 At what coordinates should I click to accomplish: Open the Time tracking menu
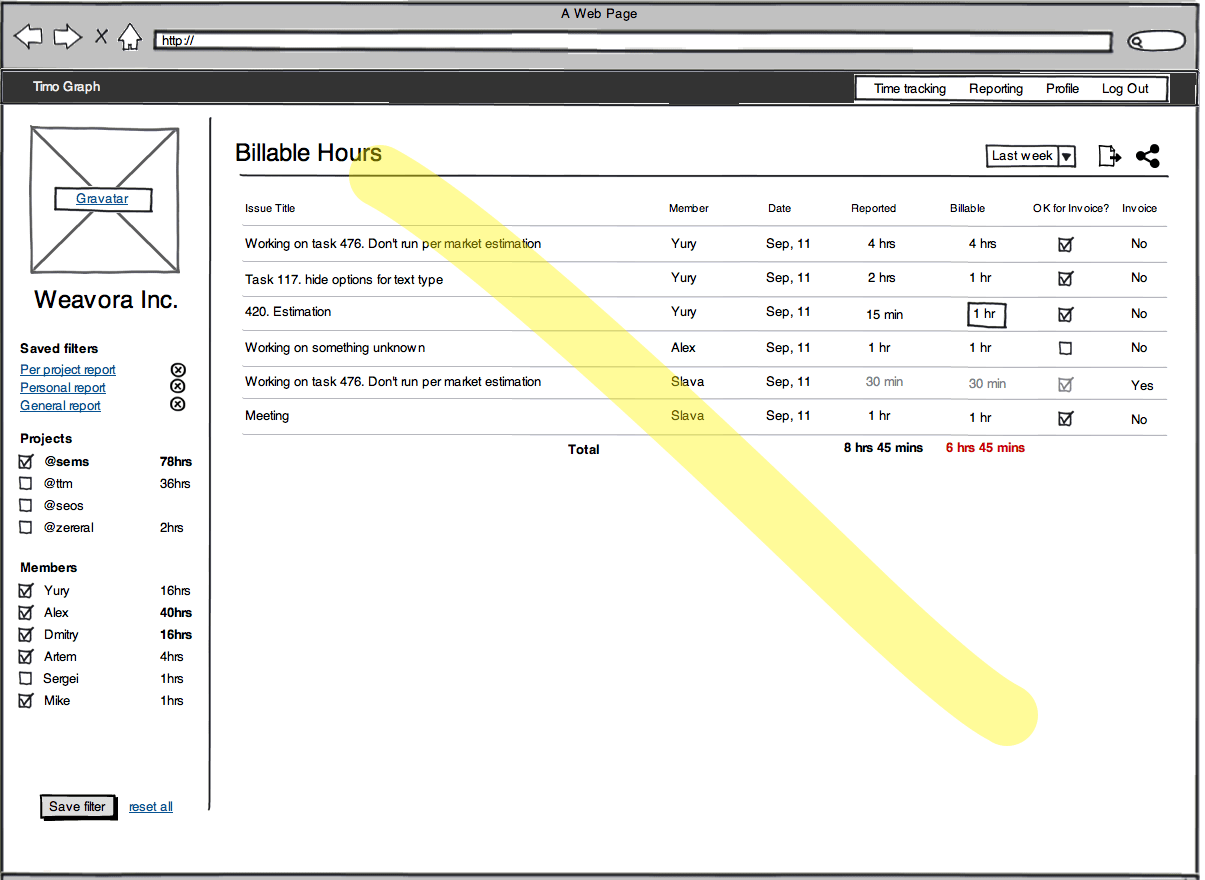pos(909,89)
